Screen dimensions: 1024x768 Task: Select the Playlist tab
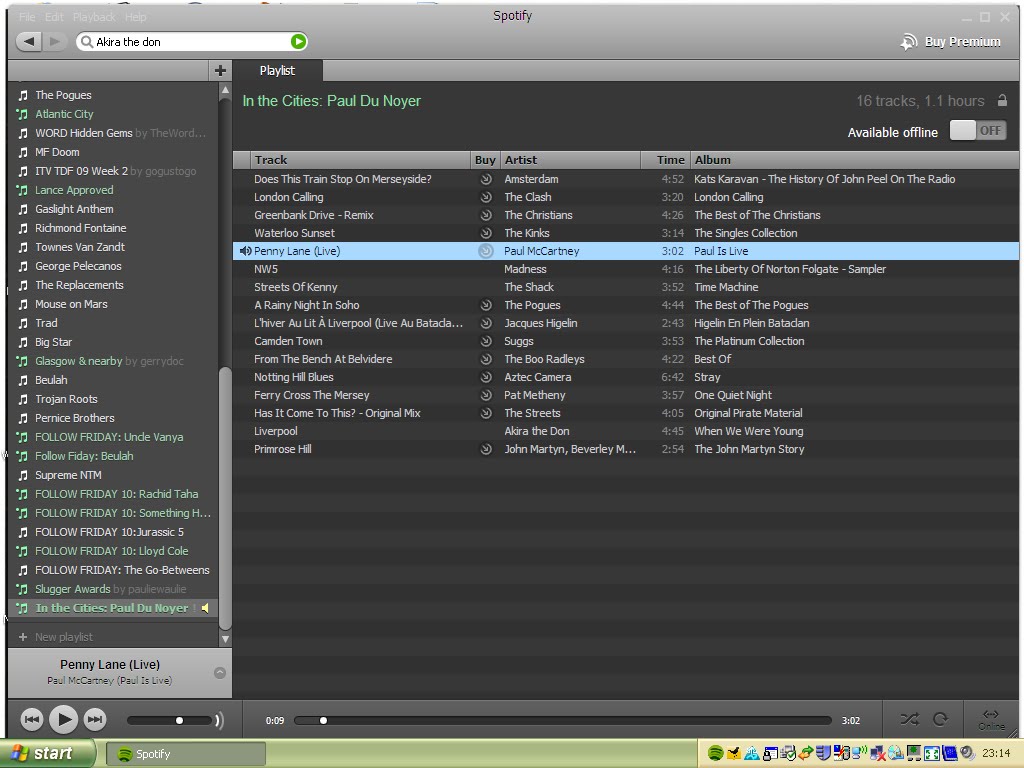[277, 71]
